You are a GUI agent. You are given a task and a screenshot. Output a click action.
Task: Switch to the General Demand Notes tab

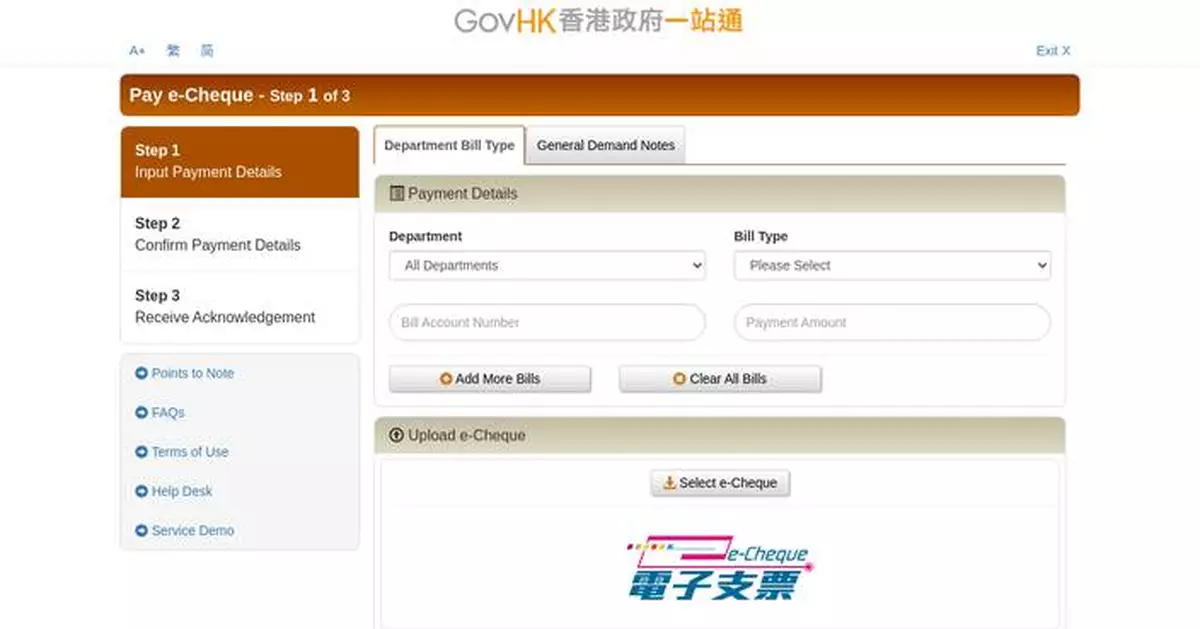[606, 145]
